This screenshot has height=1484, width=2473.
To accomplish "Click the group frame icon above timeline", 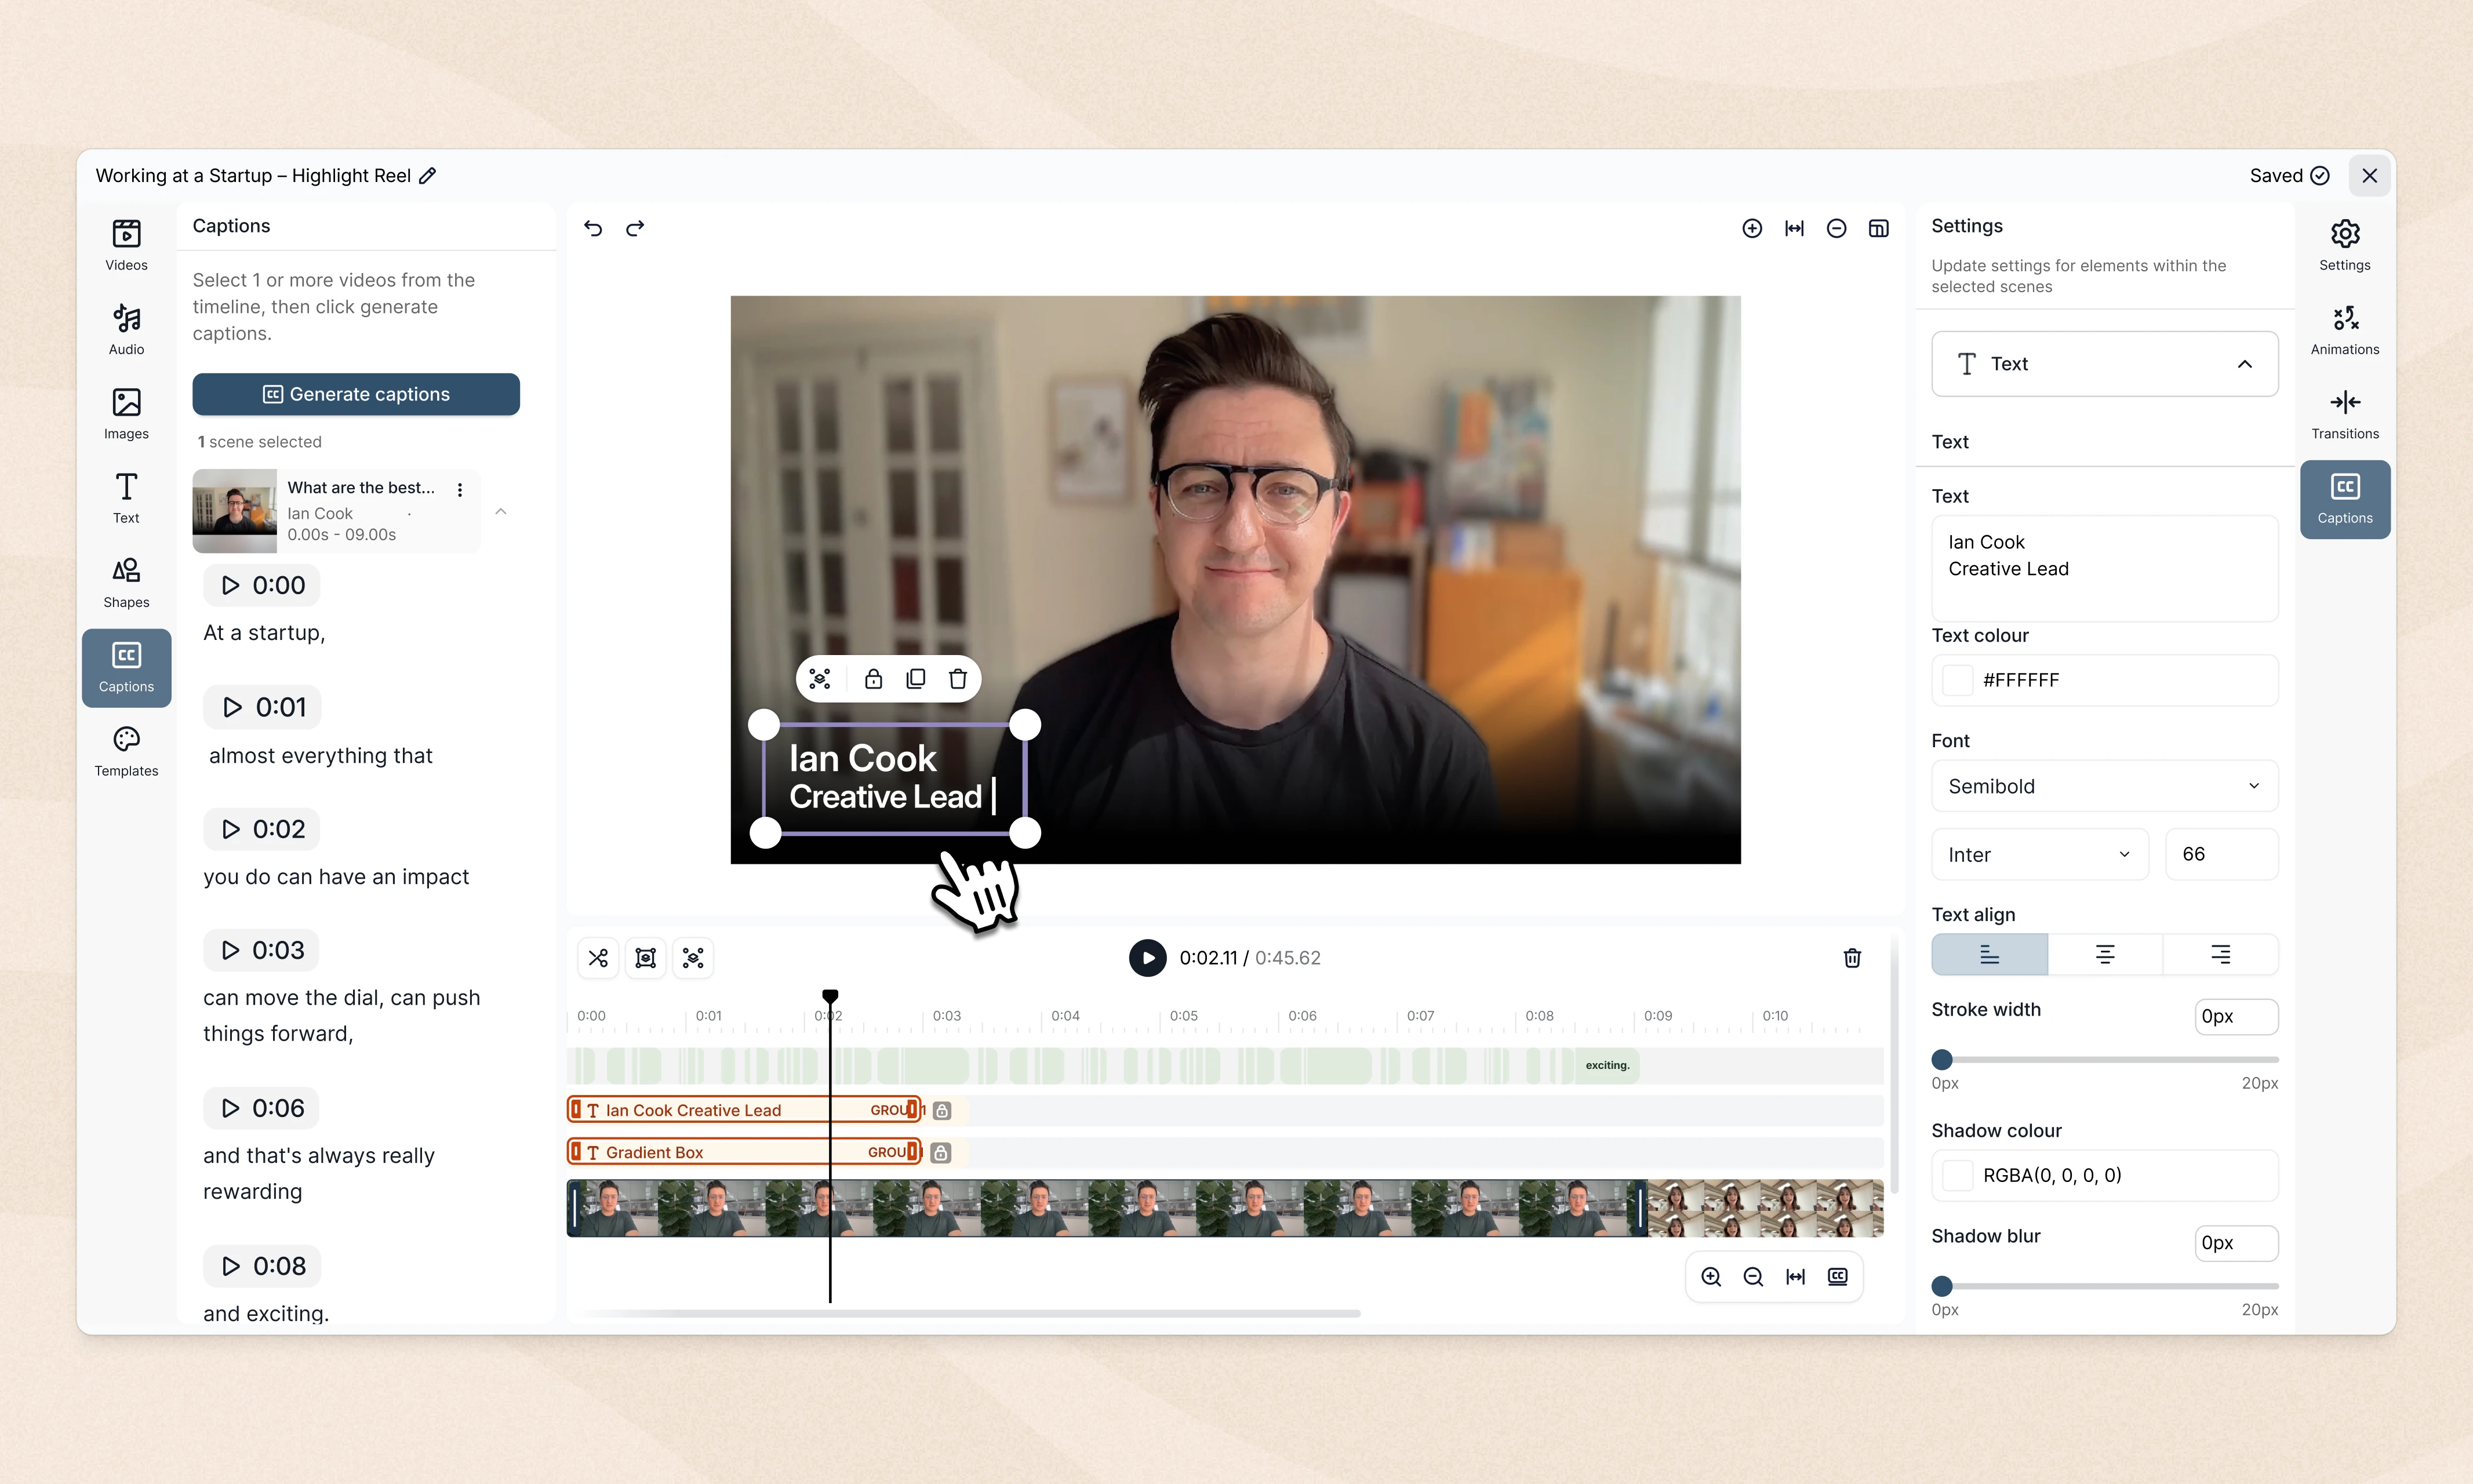I will (x=646, y=958).
